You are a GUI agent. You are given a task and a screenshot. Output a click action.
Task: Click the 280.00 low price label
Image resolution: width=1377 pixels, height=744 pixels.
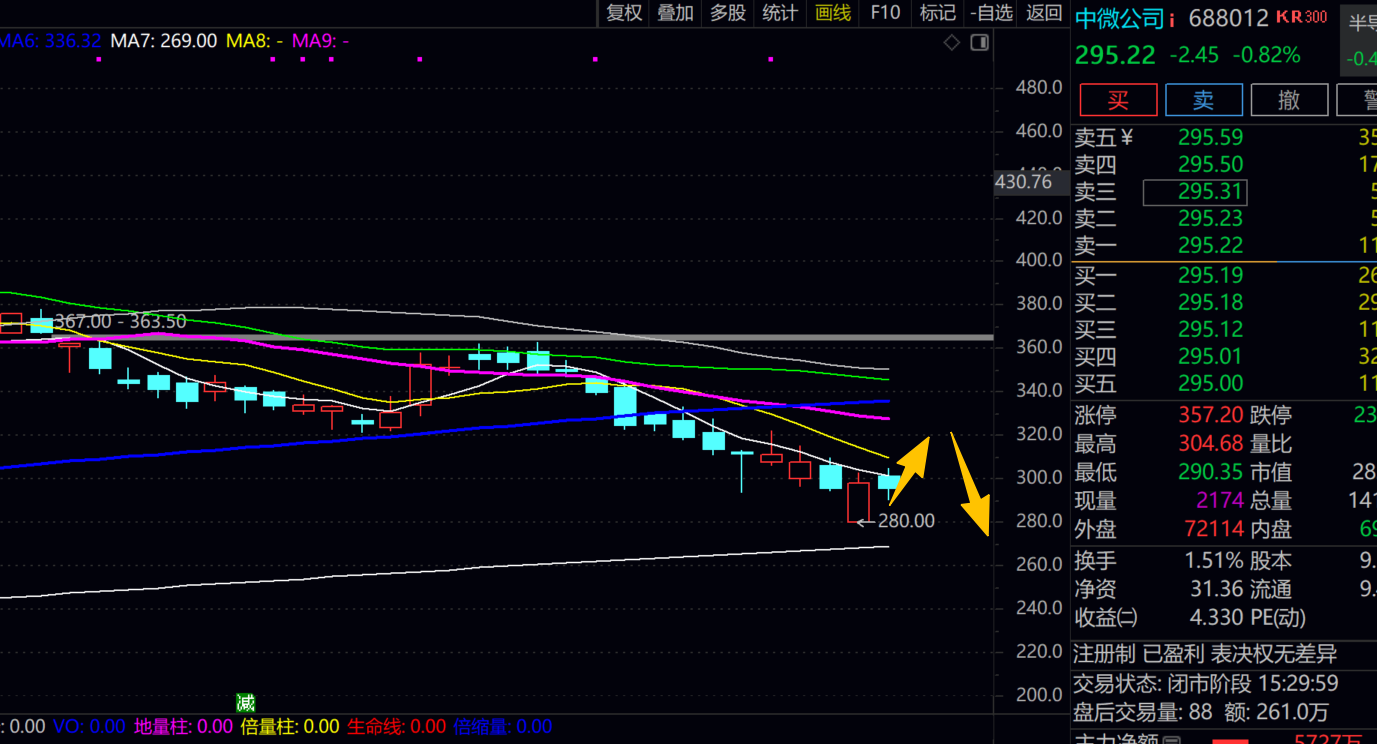tap(906, 521)
